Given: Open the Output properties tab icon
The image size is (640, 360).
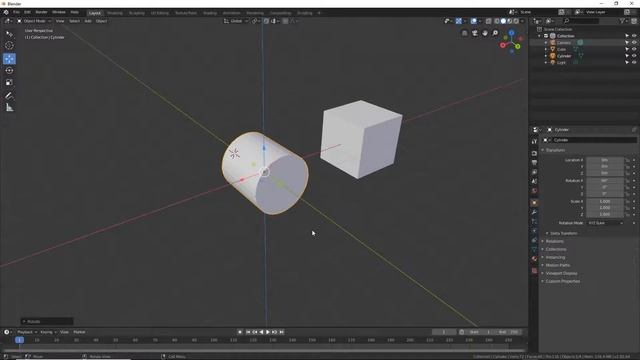Looking at the screenshot, I should (x=534, y=162).
